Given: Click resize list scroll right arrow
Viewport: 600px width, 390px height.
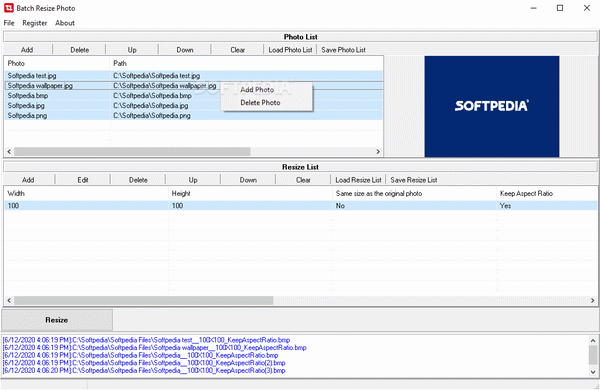Looking at the screenshot, I should tap(593, 301).
